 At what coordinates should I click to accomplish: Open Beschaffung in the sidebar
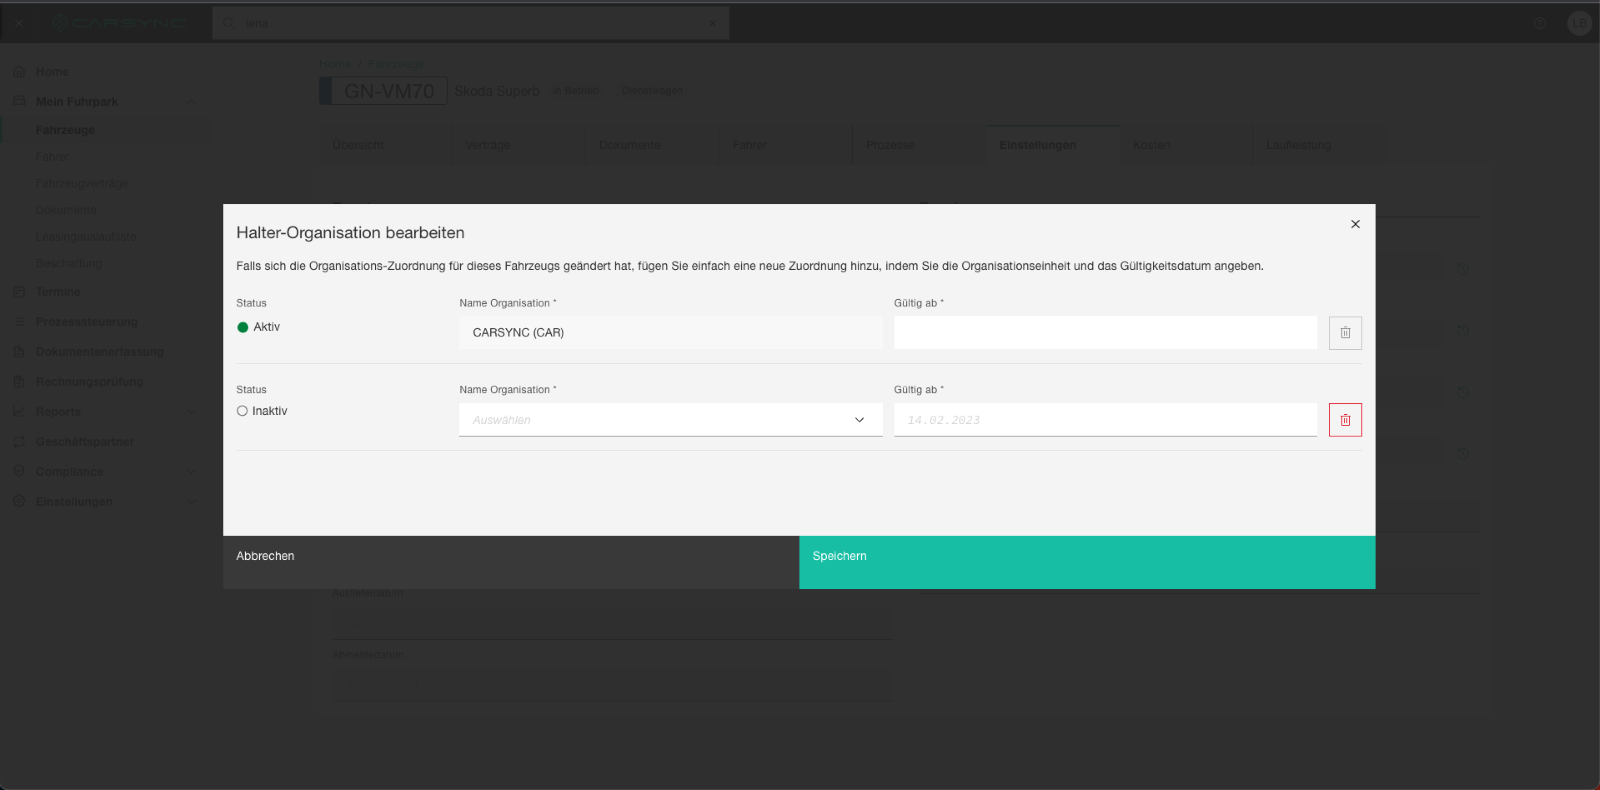tap(69, 264)
